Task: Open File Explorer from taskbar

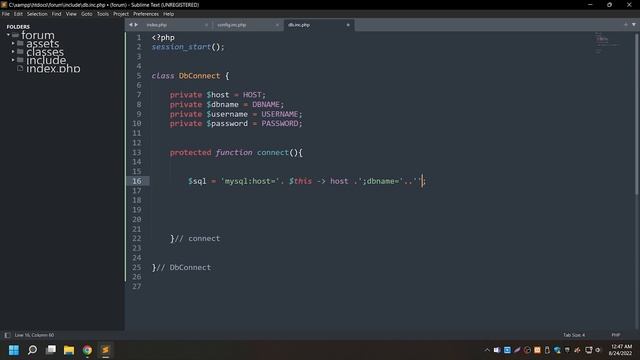Action: coord(69,350)
